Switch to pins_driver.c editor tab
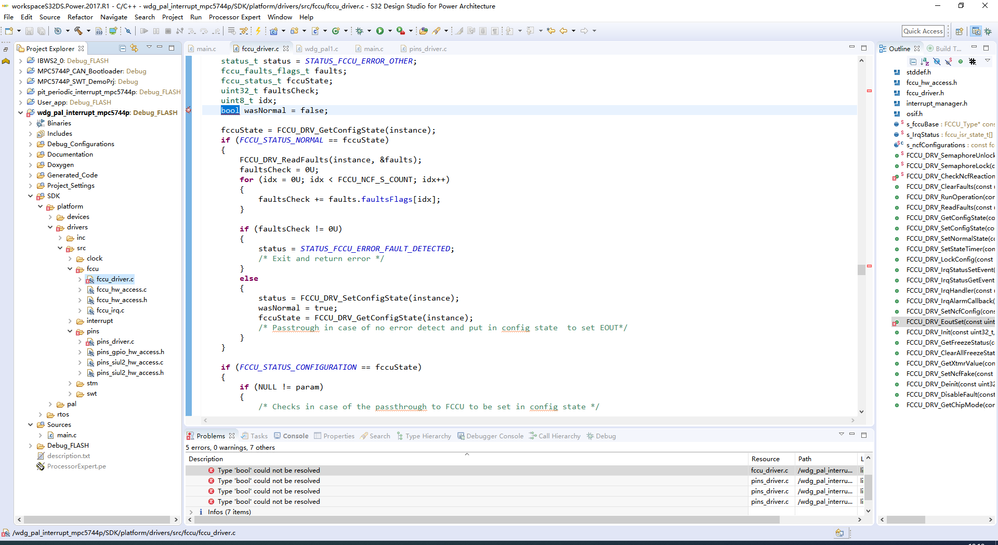This screenshot has width=998, height=545. [x=424, y=48]
